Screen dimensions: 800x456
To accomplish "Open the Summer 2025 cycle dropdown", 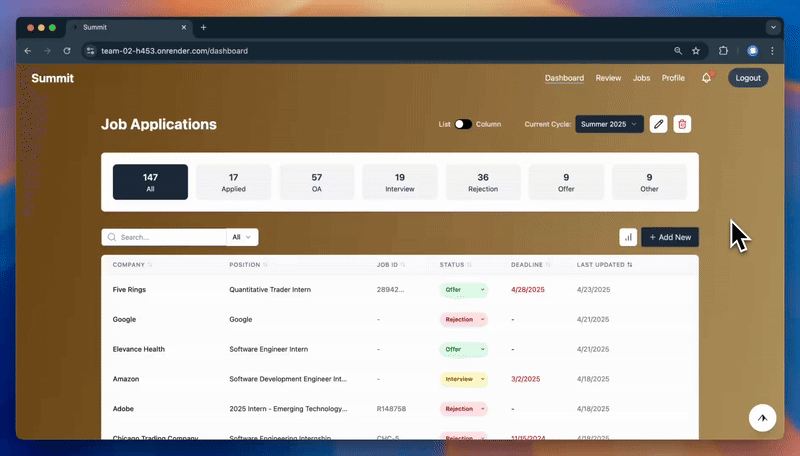I will (609, 124).
